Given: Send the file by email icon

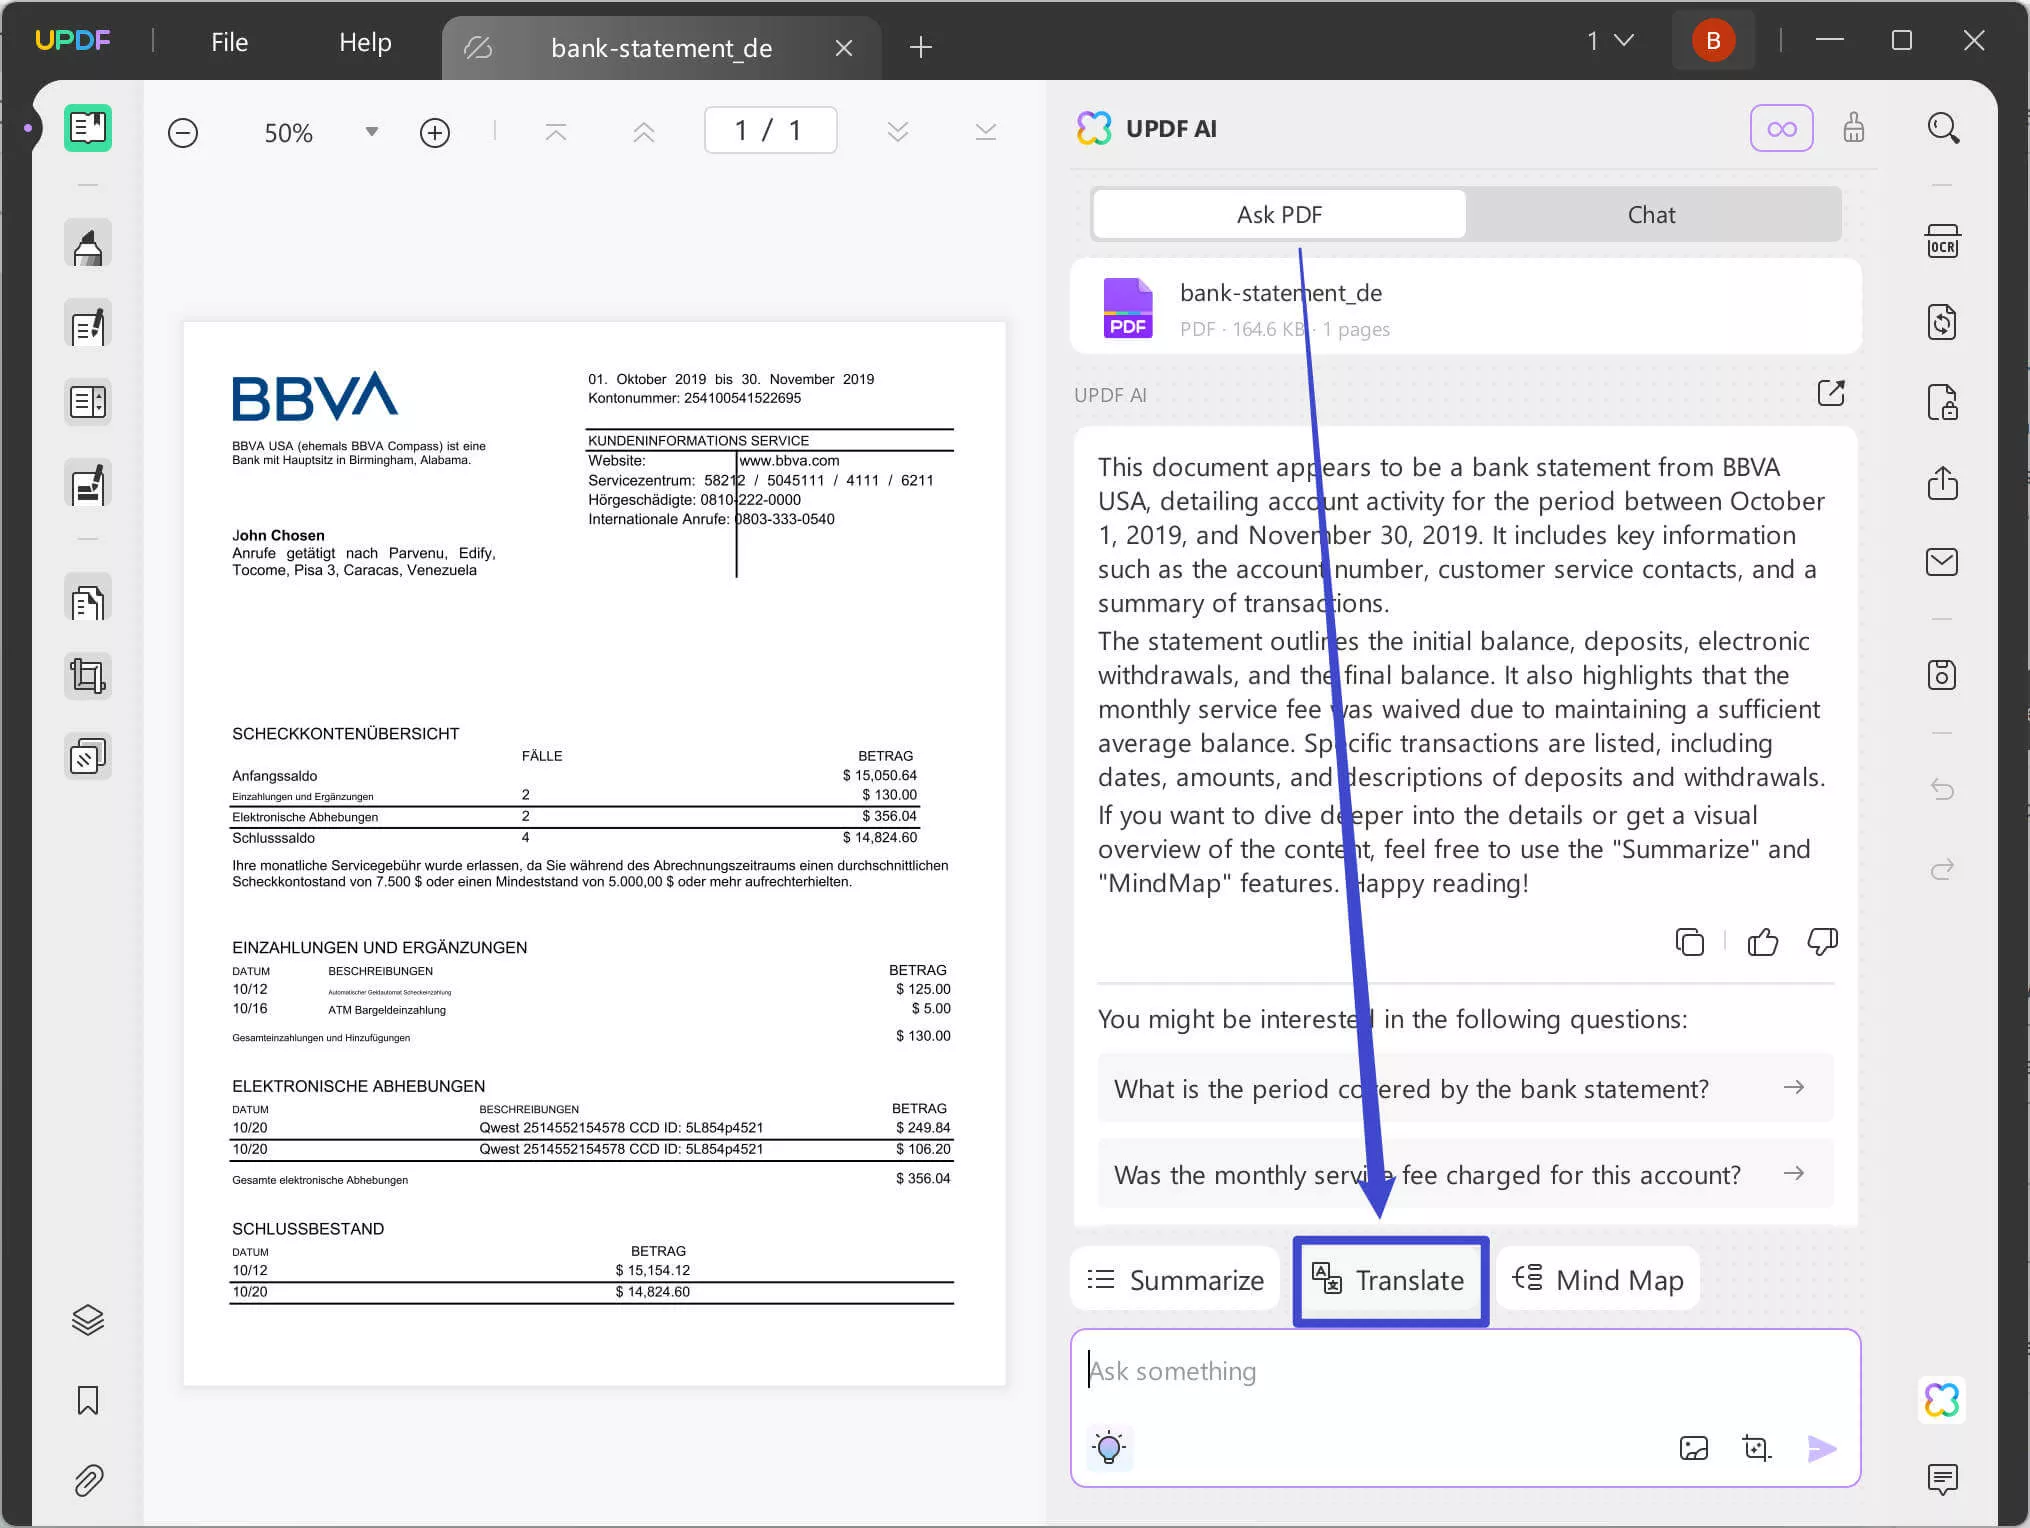Looking at the screenshot, I should point(1943,562).
